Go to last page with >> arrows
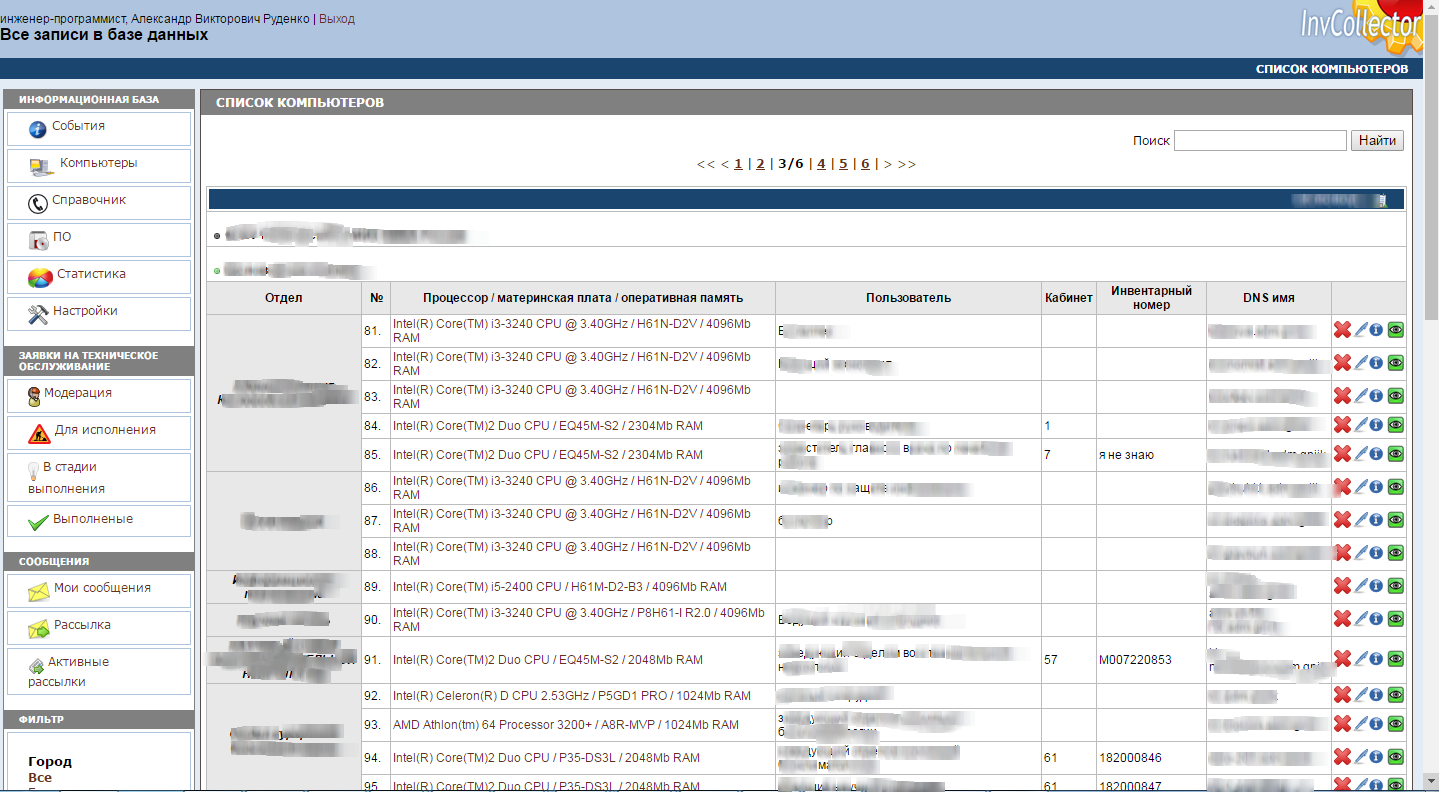Image resolution: width=1439 pixels, height=792 pixels. [907, 164]
